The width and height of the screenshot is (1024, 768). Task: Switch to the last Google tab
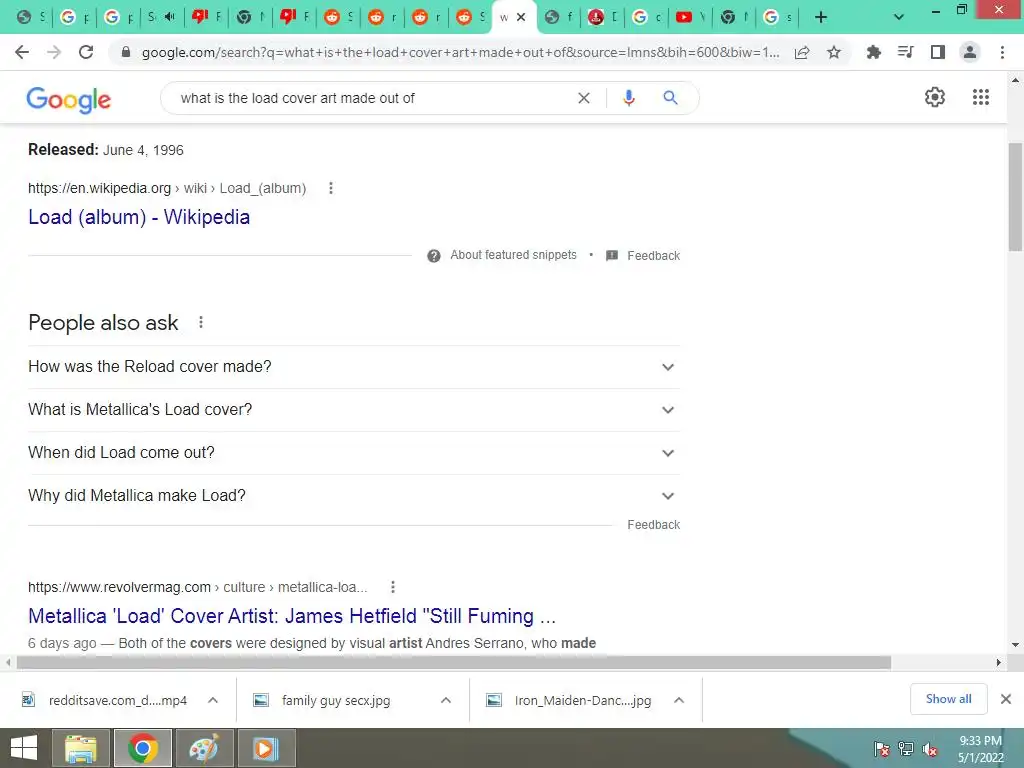click(x=777, y=17)
